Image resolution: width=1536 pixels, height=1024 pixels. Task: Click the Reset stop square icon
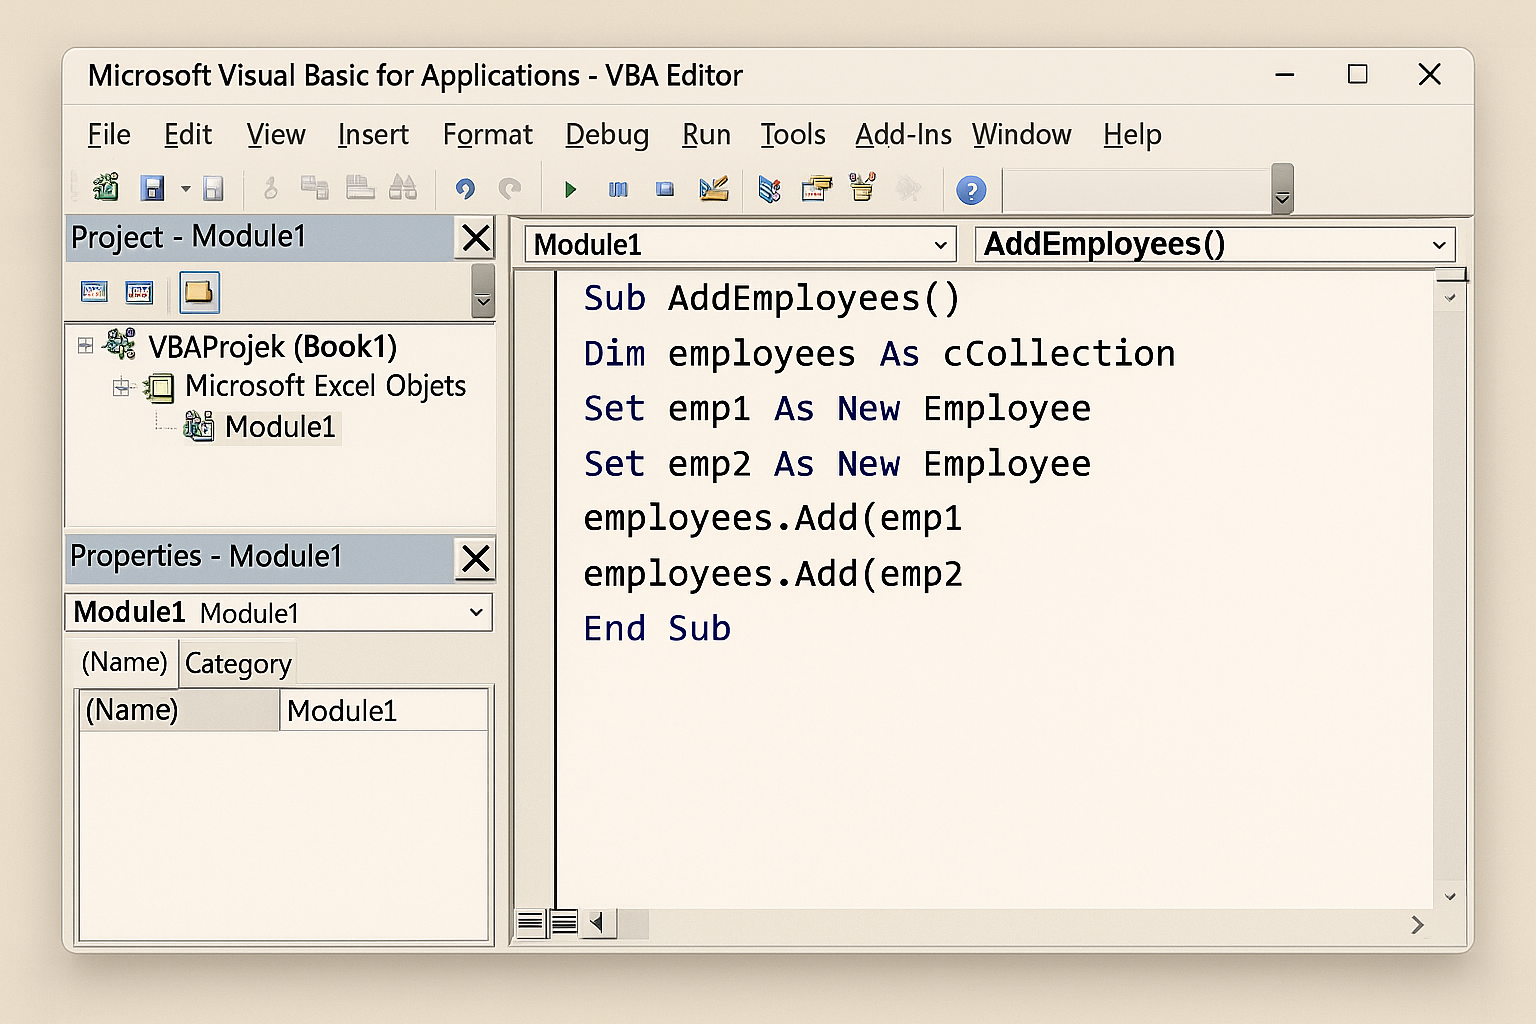click(x=665, y=189)
